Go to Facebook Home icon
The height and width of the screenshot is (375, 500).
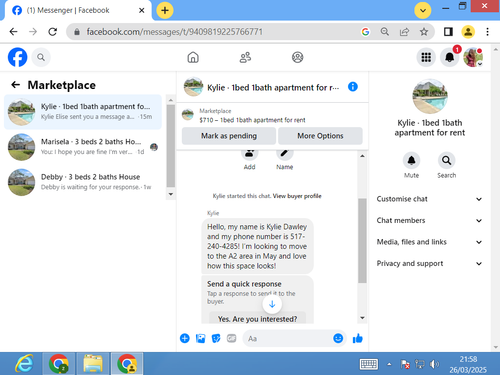coord(193,57)
